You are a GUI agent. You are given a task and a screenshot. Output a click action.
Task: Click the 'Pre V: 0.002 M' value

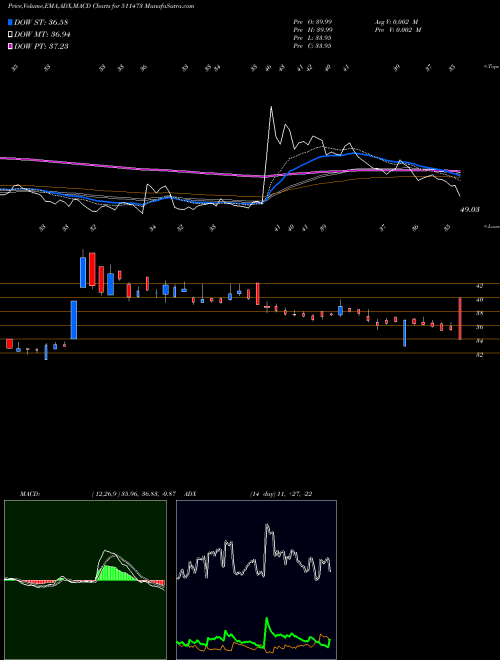coord(398,30)
